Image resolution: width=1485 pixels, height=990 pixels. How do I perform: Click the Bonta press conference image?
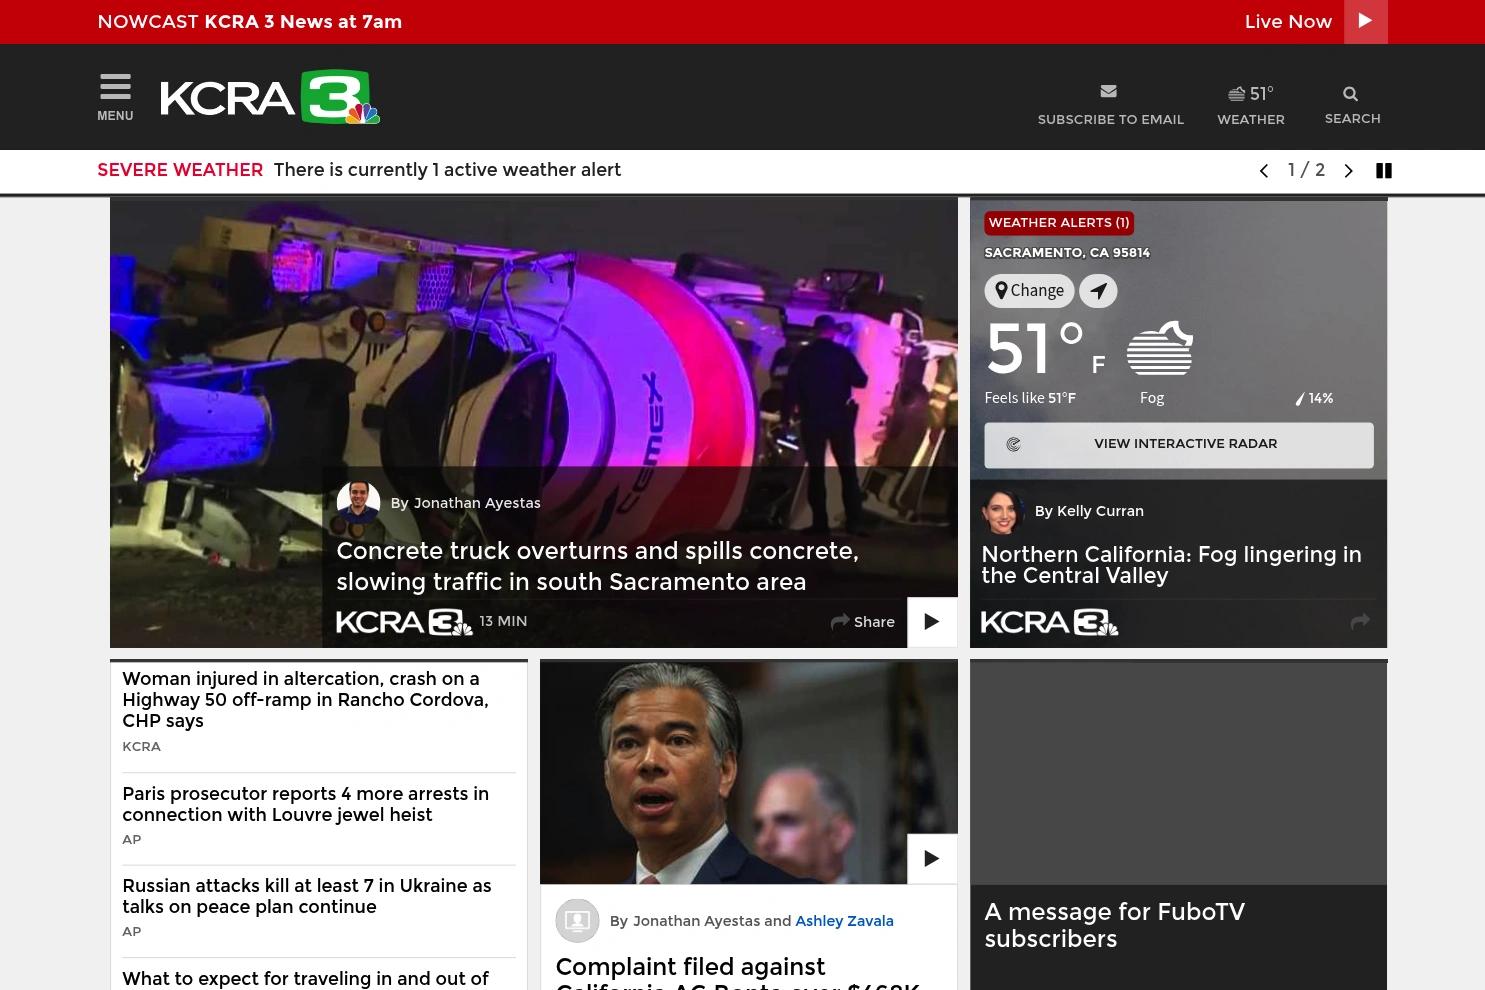[748, 772]
